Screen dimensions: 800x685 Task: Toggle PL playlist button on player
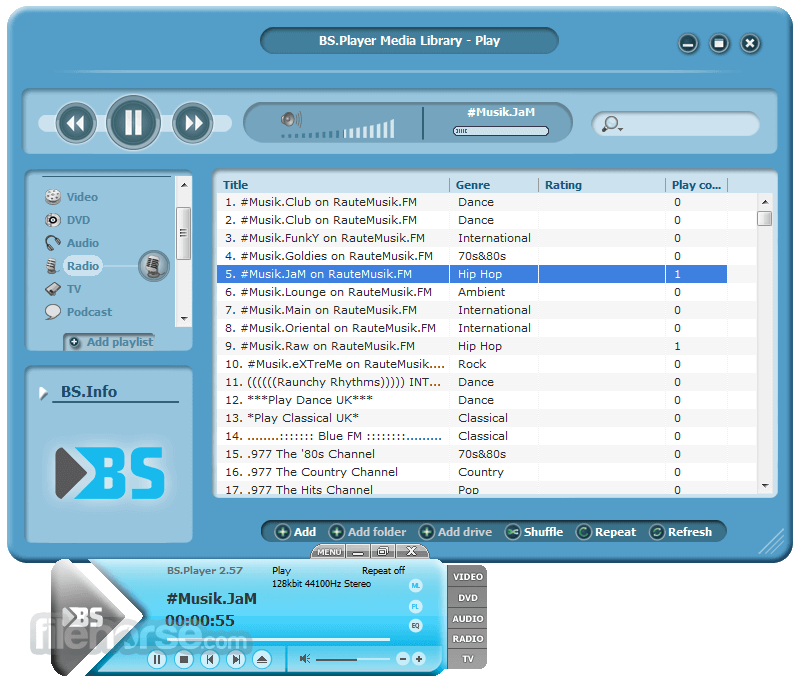[416, 606]
